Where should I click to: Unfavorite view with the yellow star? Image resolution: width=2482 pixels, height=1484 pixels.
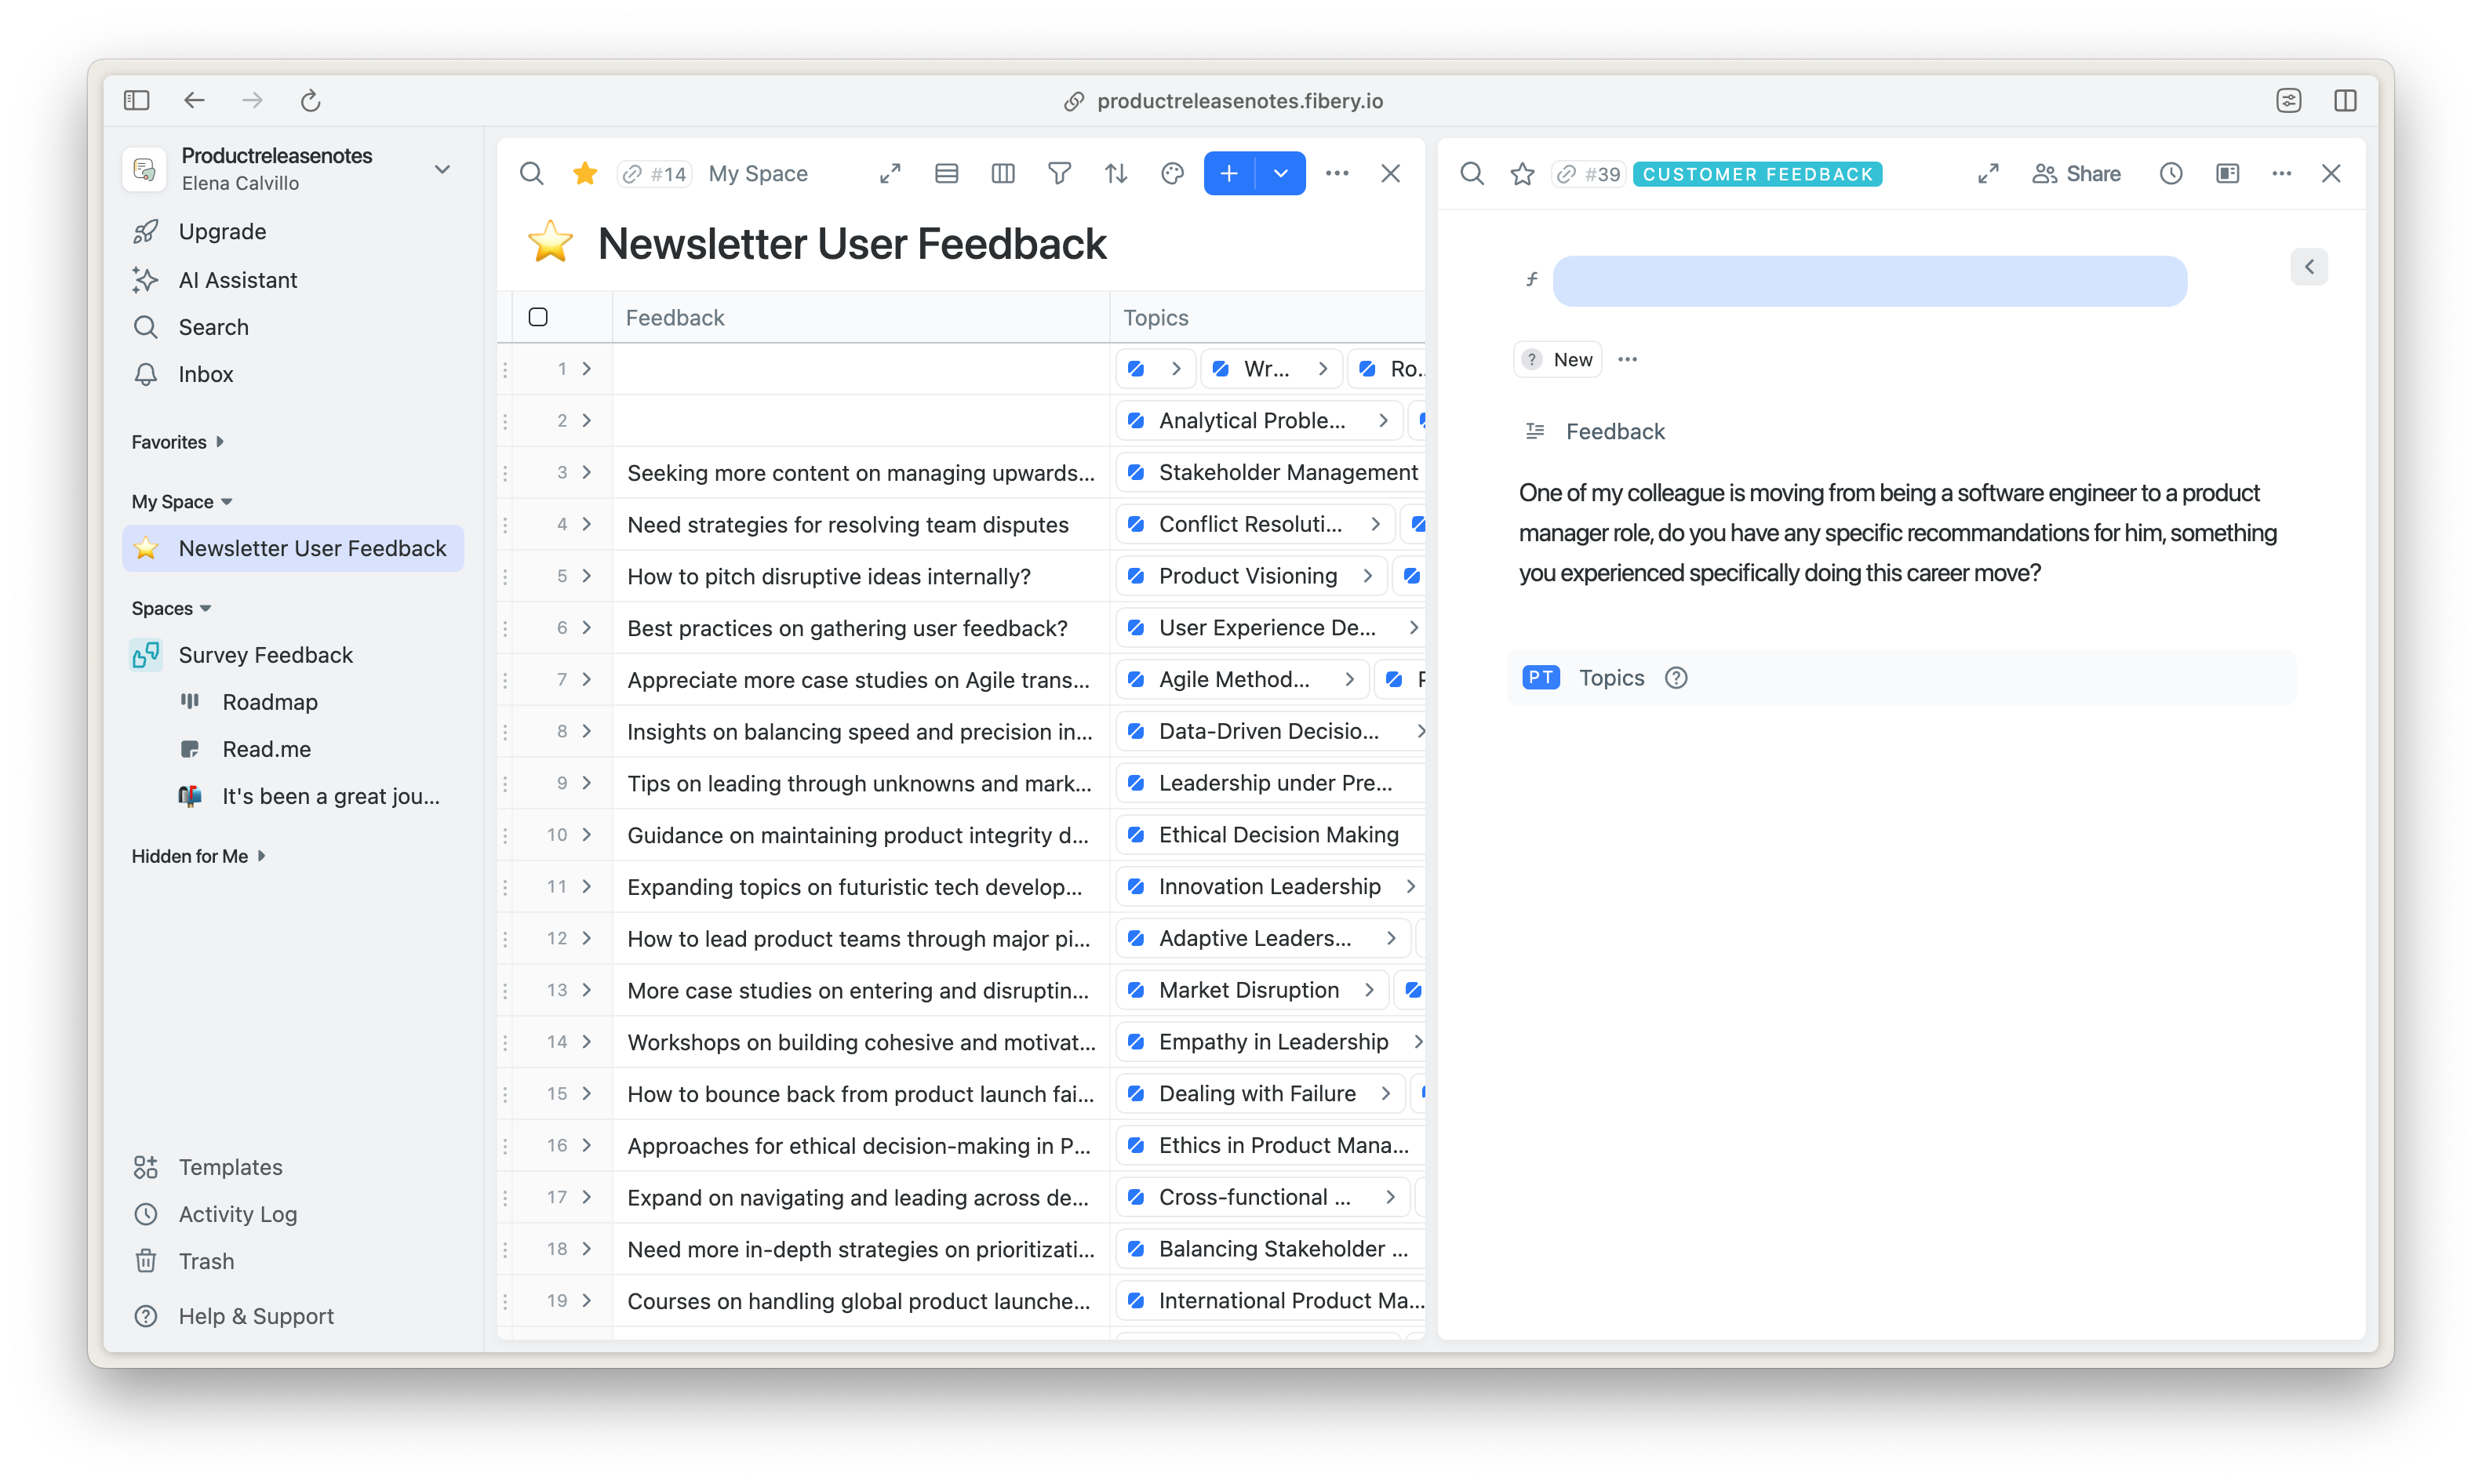(x=585, y=174)
